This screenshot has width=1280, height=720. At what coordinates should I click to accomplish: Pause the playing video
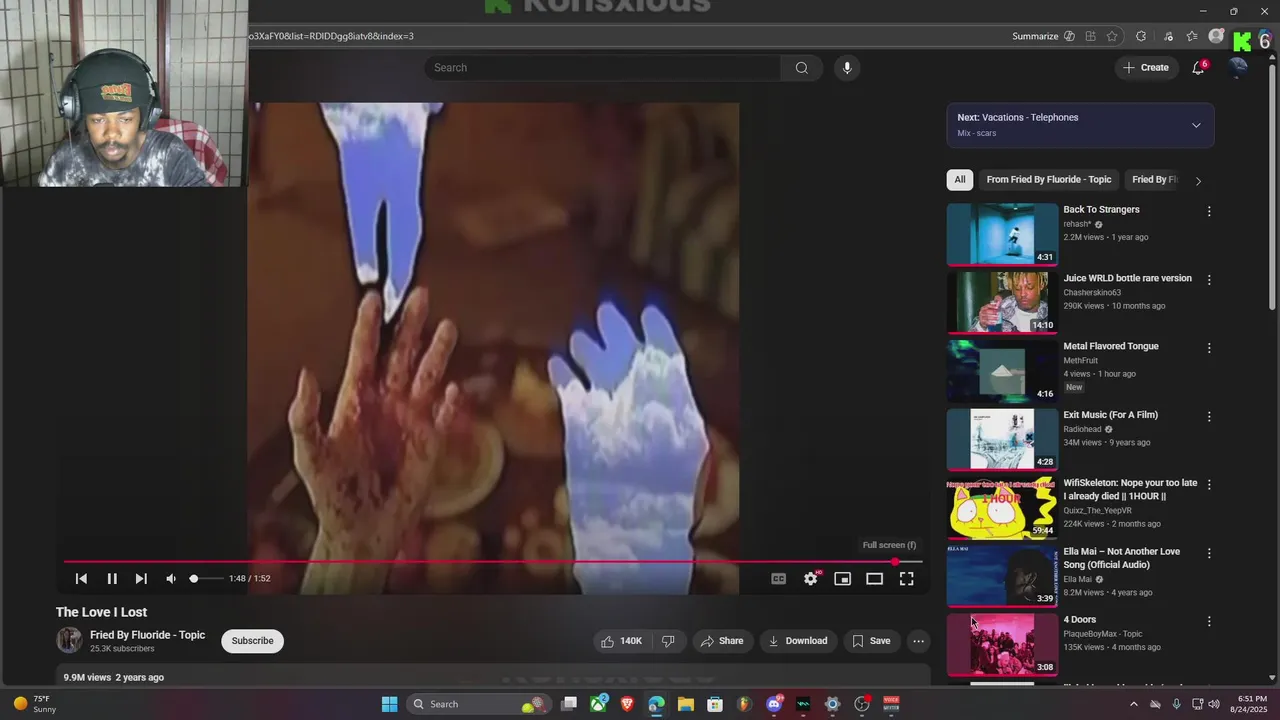(x=112, y=578)
